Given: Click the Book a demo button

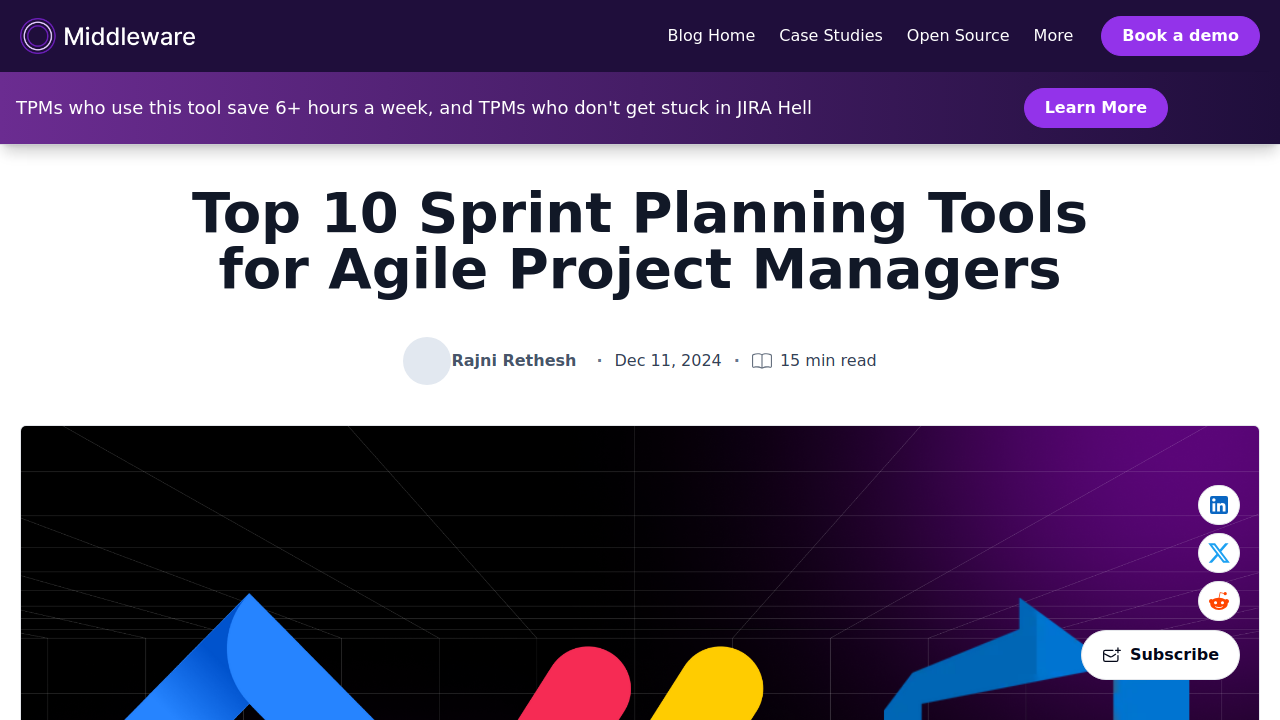Looking at the screenshot, I should tap(1180, 36).
